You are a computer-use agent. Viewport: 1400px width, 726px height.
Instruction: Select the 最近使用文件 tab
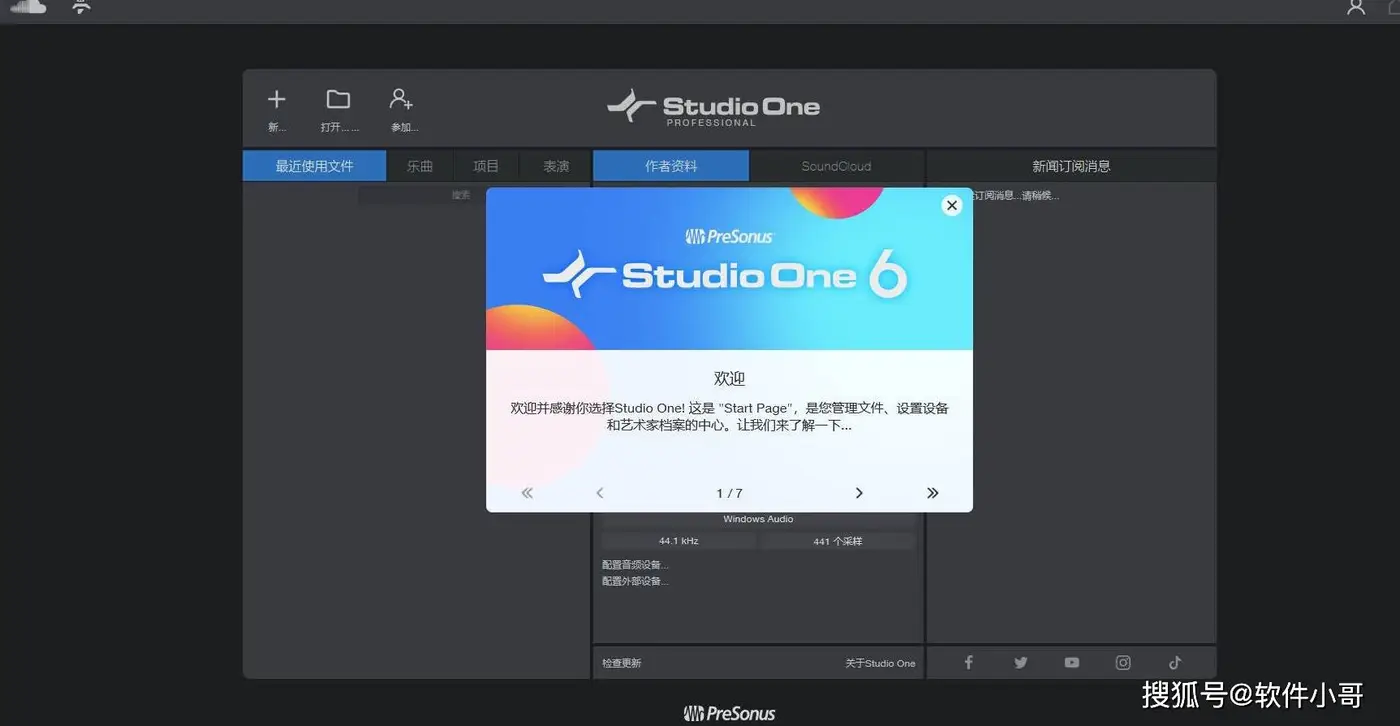pyautogui.click(x=314, y=166)
